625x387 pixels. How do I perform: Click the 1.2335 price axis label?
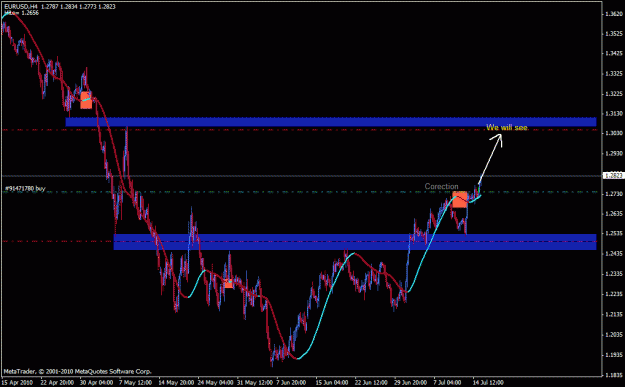[x=613, y=274]
